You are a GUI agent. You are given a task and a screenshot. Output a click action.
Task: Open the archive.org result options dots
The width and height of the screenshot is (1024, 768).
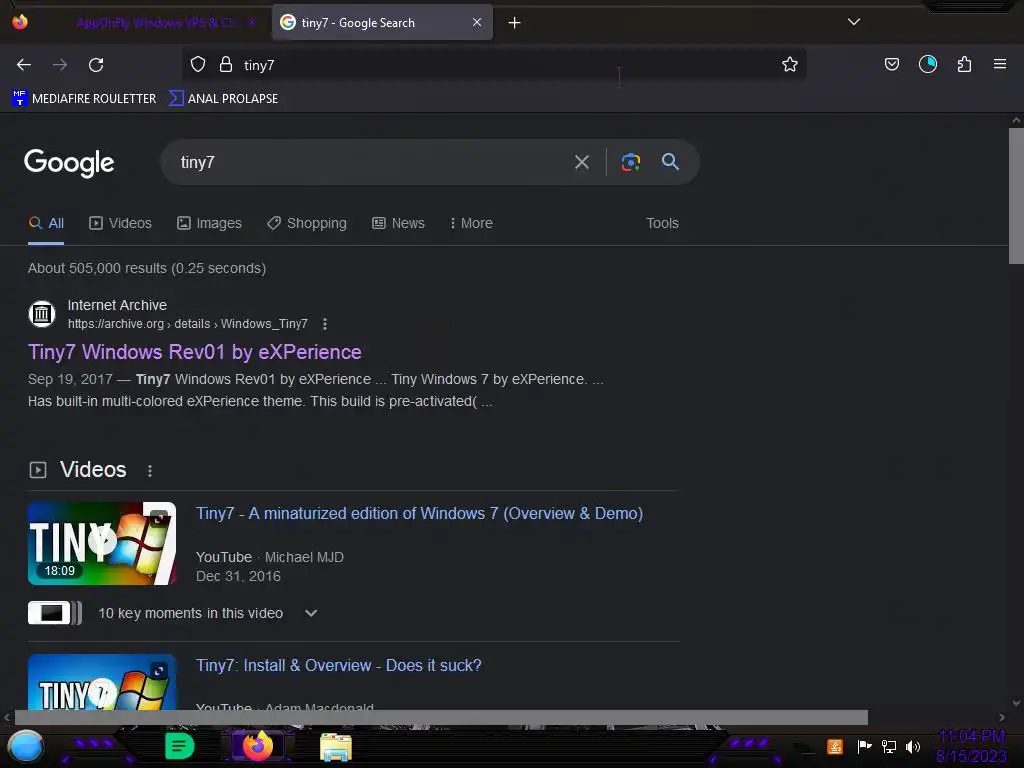[x=325, y=324]
